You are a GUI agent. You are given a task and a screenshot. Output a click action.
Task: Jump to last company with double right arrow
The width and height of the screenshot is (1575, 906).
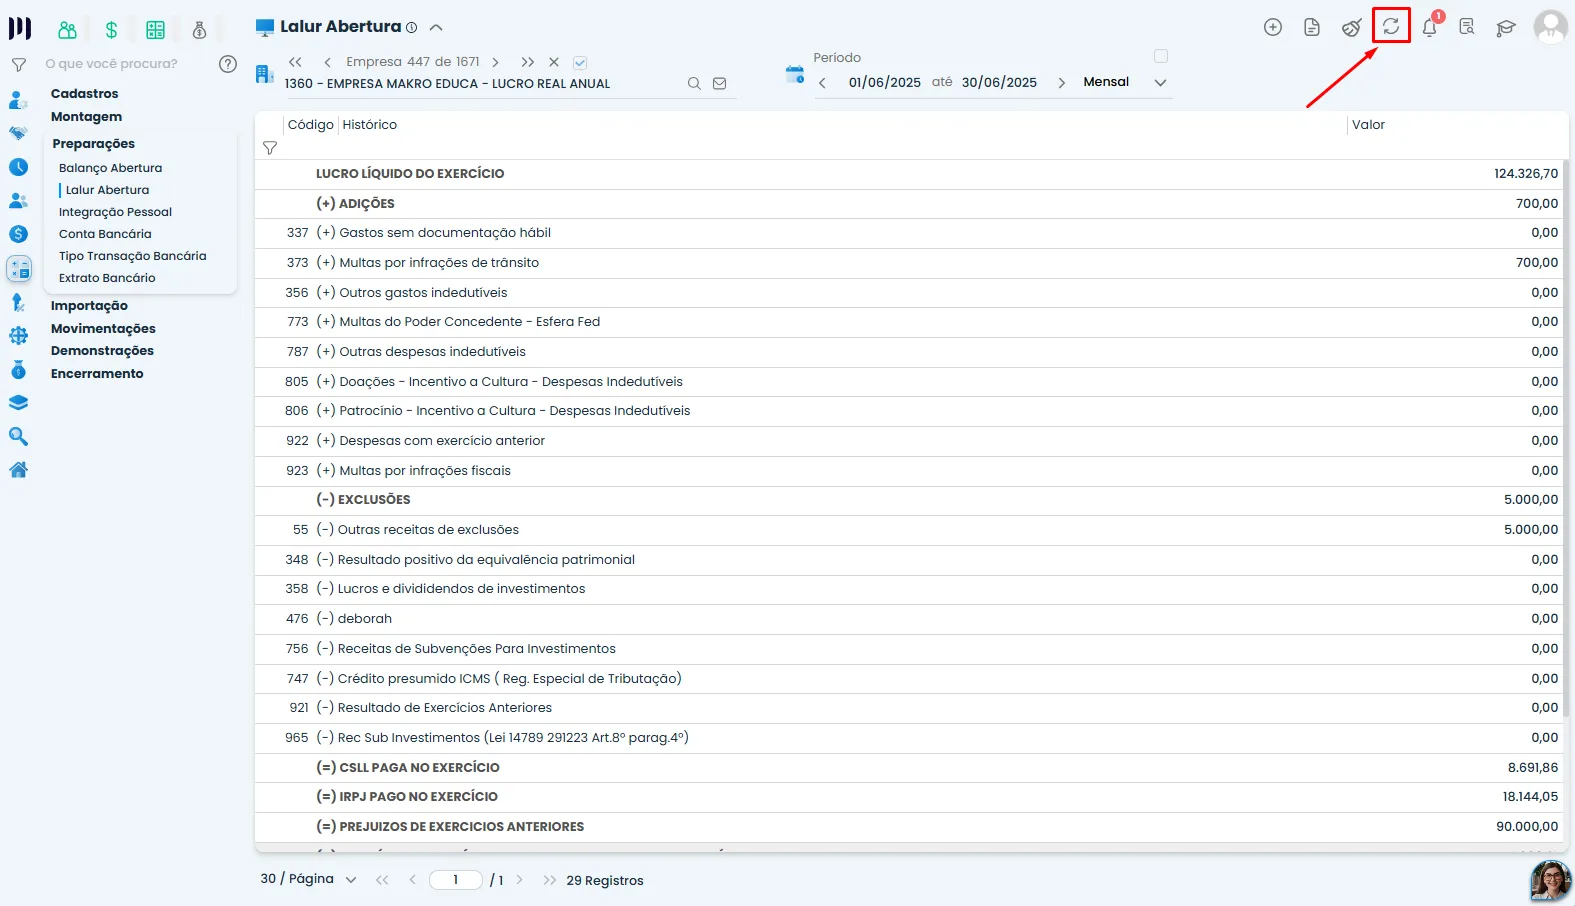pyautogui.click(x=528, y=62)
